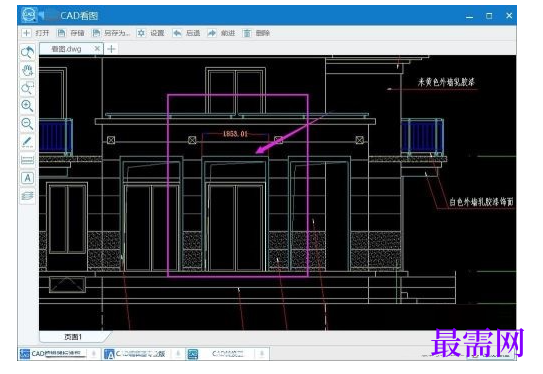The image size is (543, 374).
Task: Click the Zoom Out magnifier
Action: tap(27, 124)
